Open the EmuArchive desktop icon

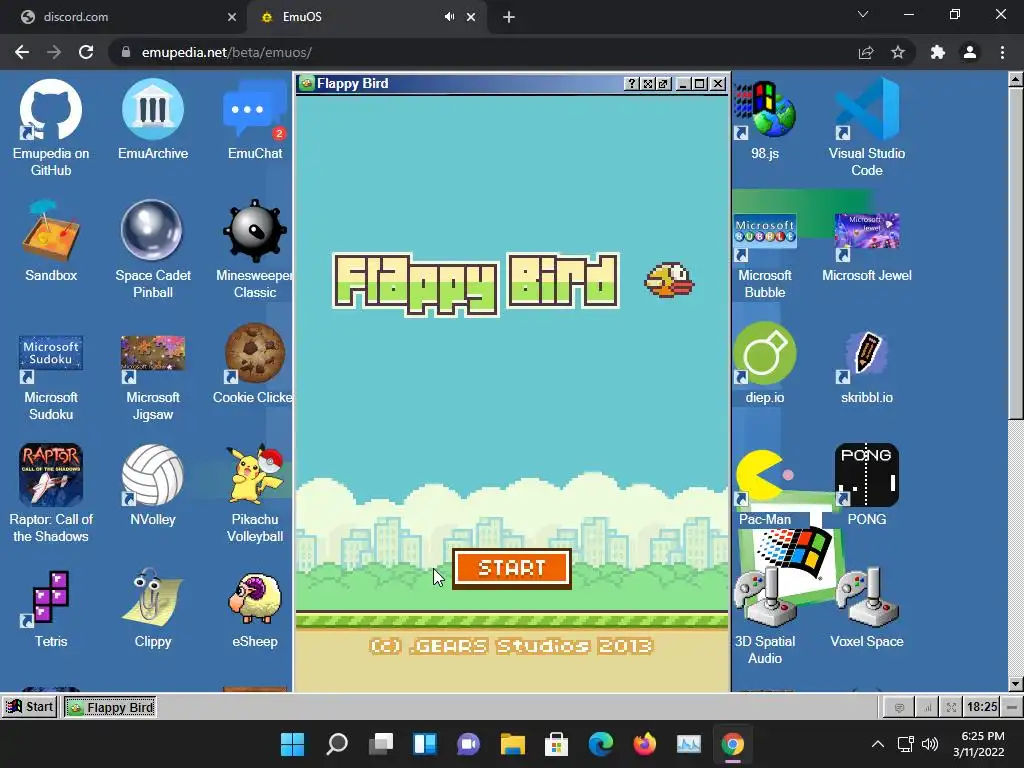[153, 120]
